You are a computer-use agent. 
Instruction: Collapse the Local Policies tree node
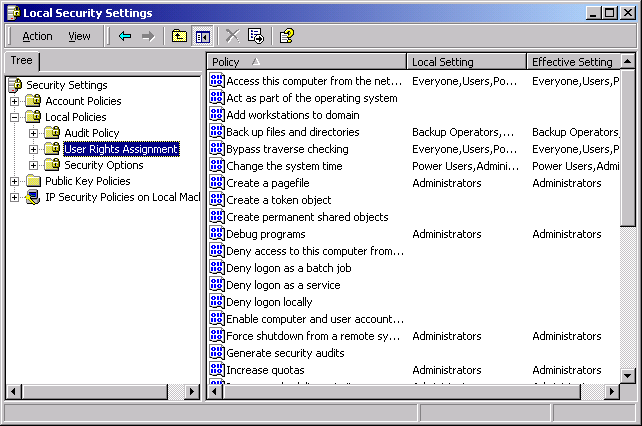pos(15,117)
